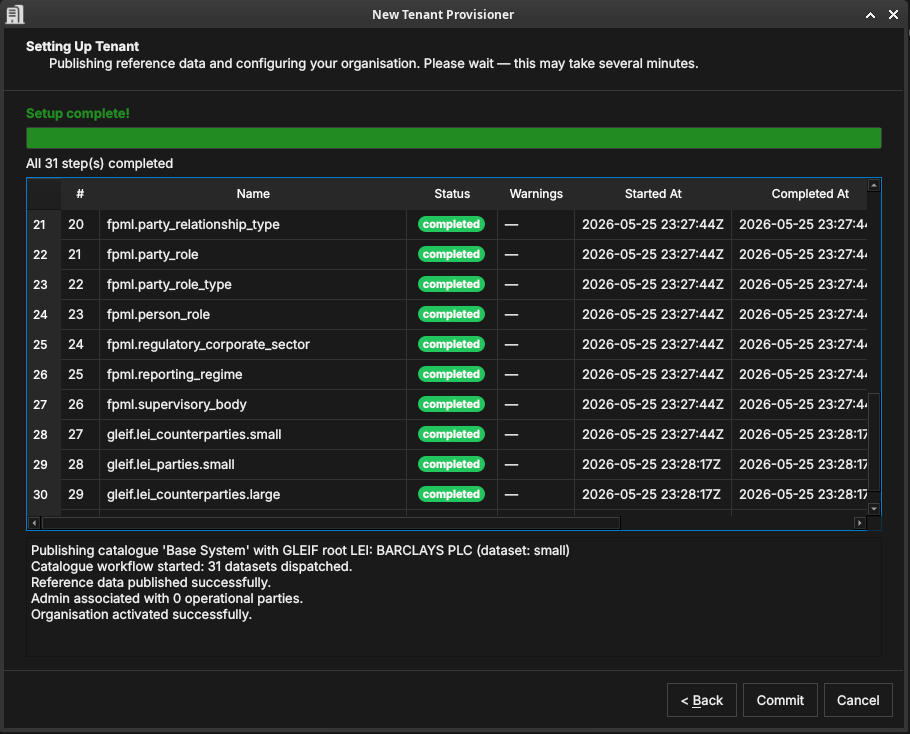The width and height of the screenshot is (910, 734).
Task: Select the gleif.lei_parties.small entry
Action: [171, 465]
